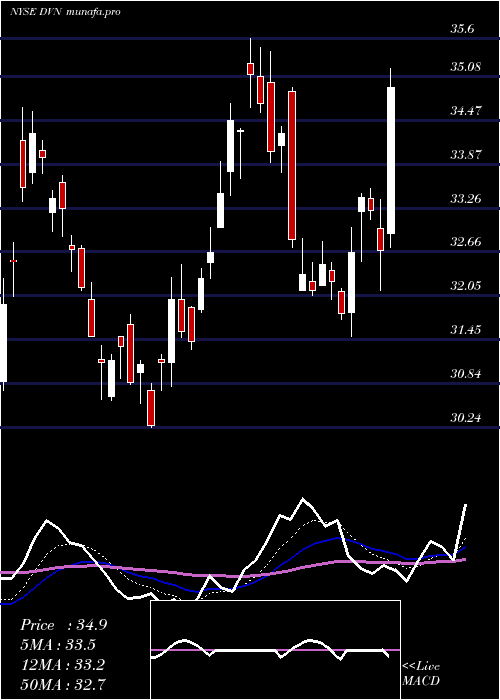The height and width of the screenshot is (700, 500).
Task: Click the 34.47 price axis label
Action: click(x=465, y=111)
